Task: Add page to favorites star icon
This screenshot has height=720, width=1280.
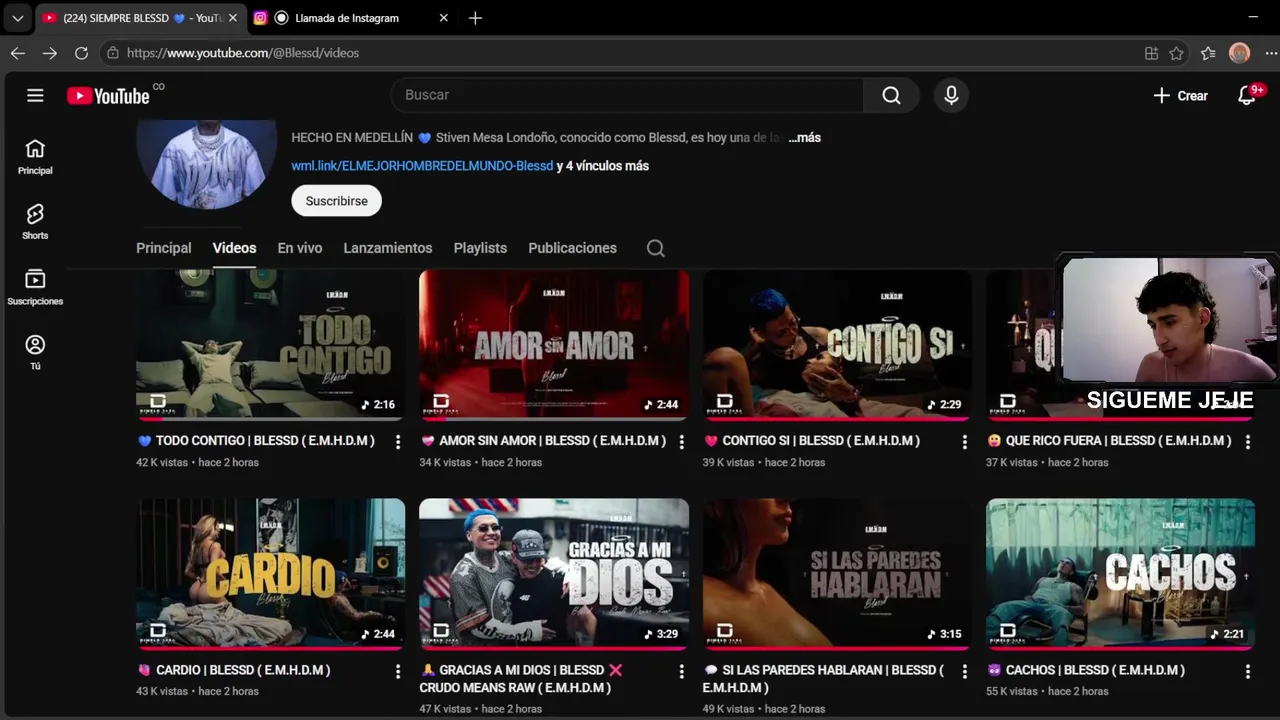Action: (1177, 53)
